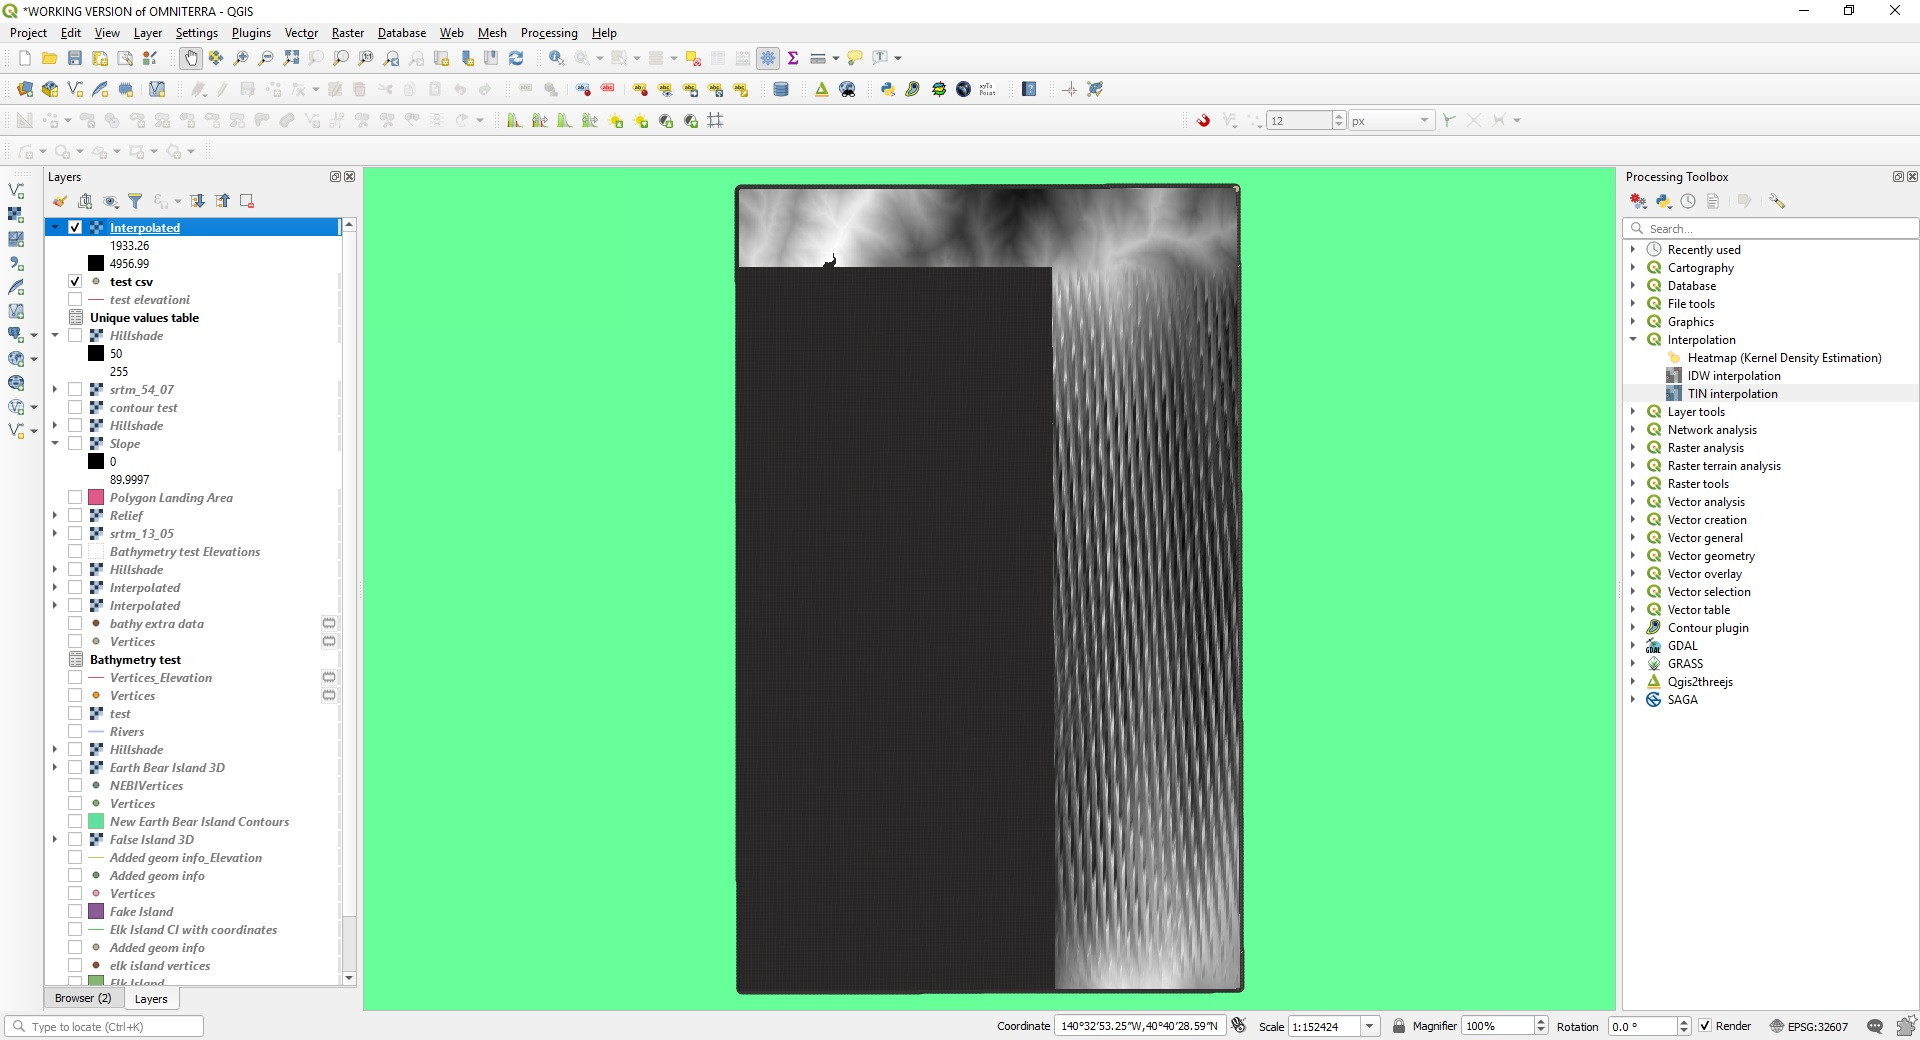
Task: Save the project with the floppy disk icon
Action: (75, 58)
